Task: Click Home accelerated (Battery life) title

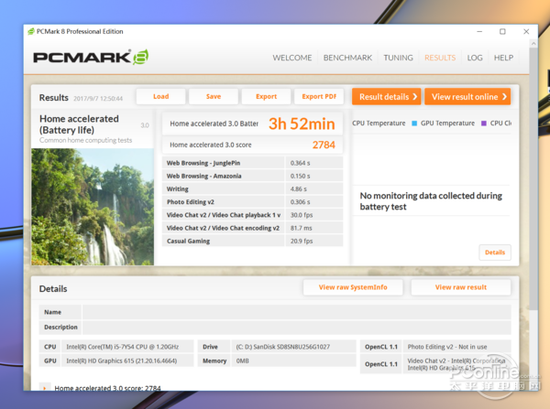Action: tap(79, 124)
